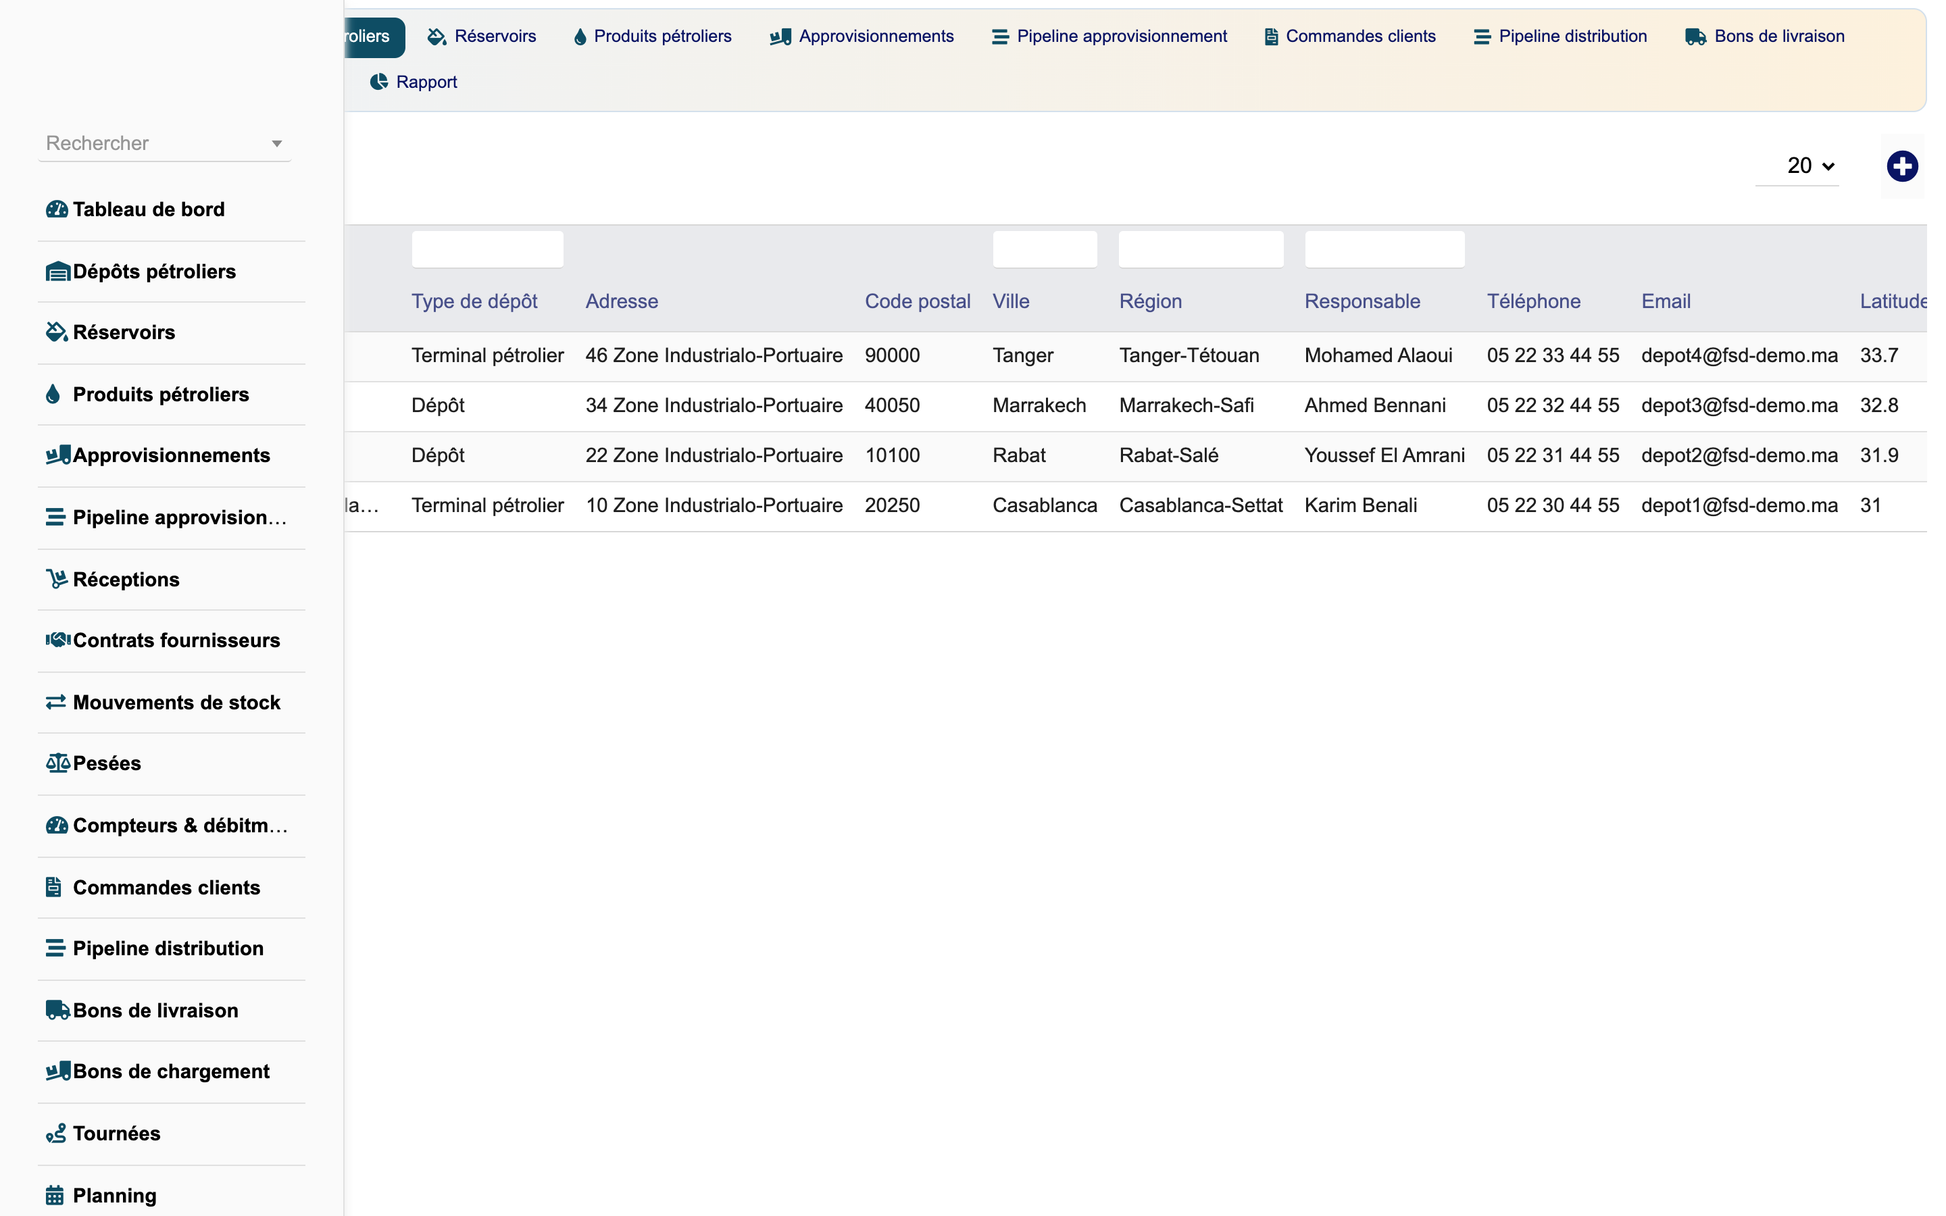Click depot4@fsd-demo.ma email cell
The image size is (1946, 1216).
(x=1739, y=356)
